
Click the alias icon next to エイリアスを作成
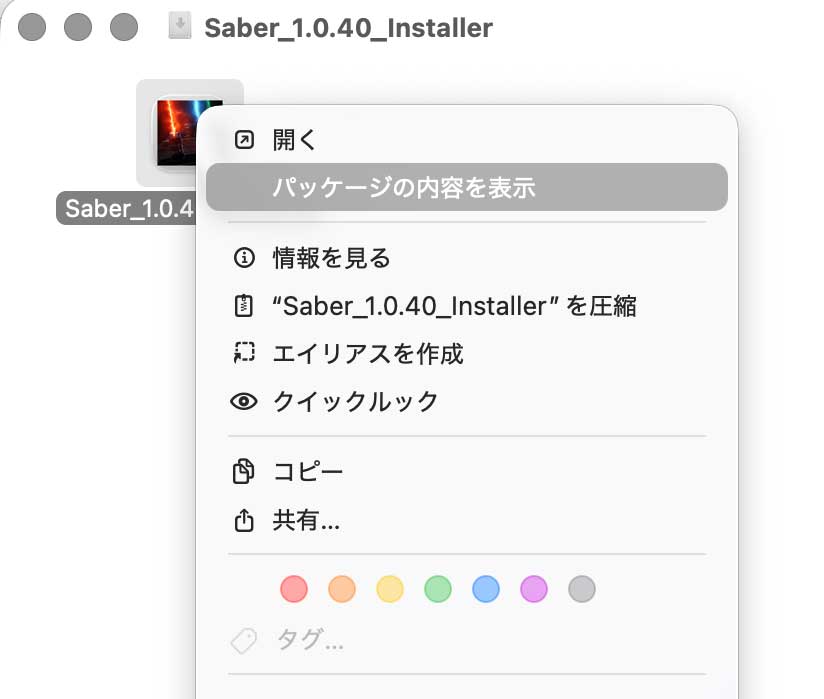243,353
